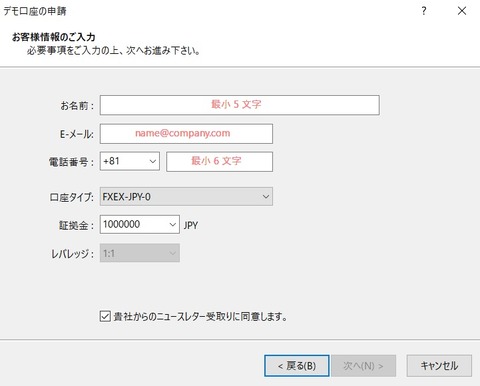The height and width of the screenshot is (386, 480).
Task: Open the +81 country code dropdown
Action: tap(130, 161)
